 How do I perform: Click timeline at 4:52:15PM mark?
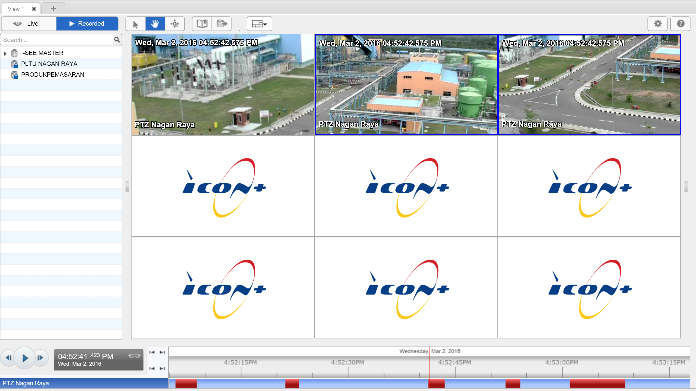tap(240, 363)
